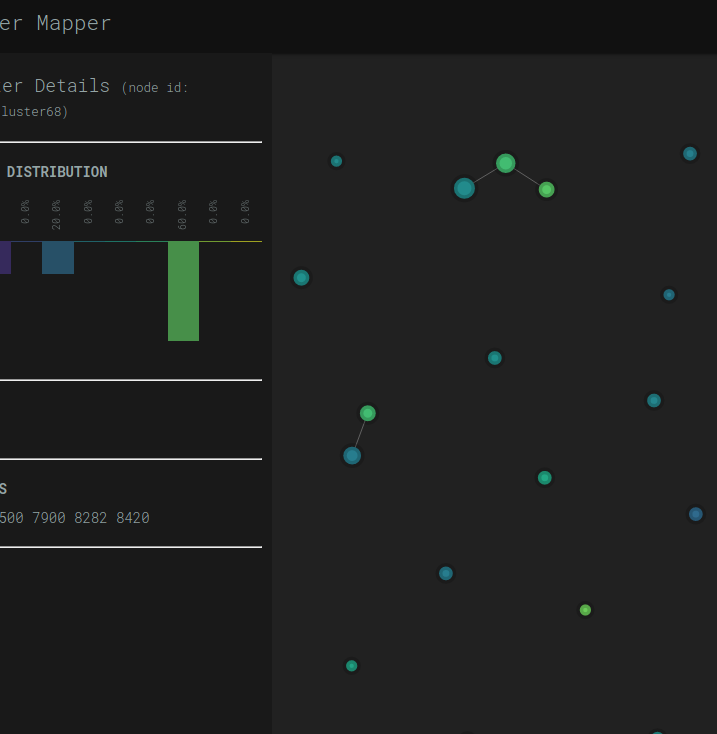Select the purple distribution bar
Screen dimensions: 717x734
click(4, 258)
